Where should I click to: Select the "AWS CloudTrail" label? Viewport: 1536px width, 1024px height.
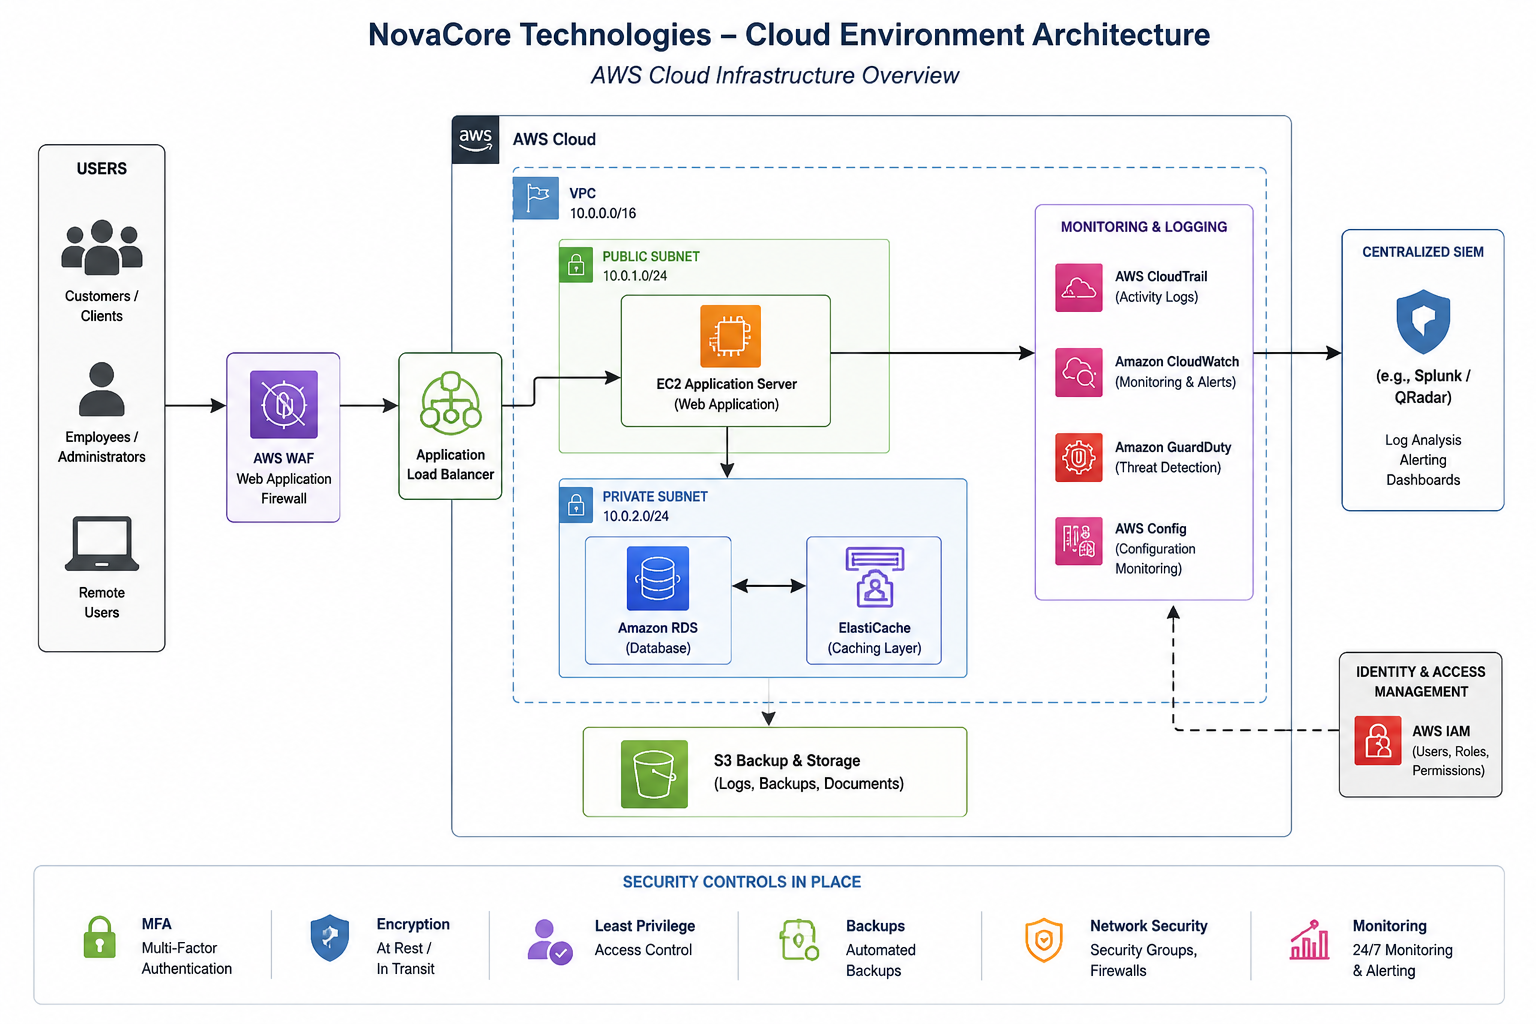pyautogui.click(x=1161, y=277)
